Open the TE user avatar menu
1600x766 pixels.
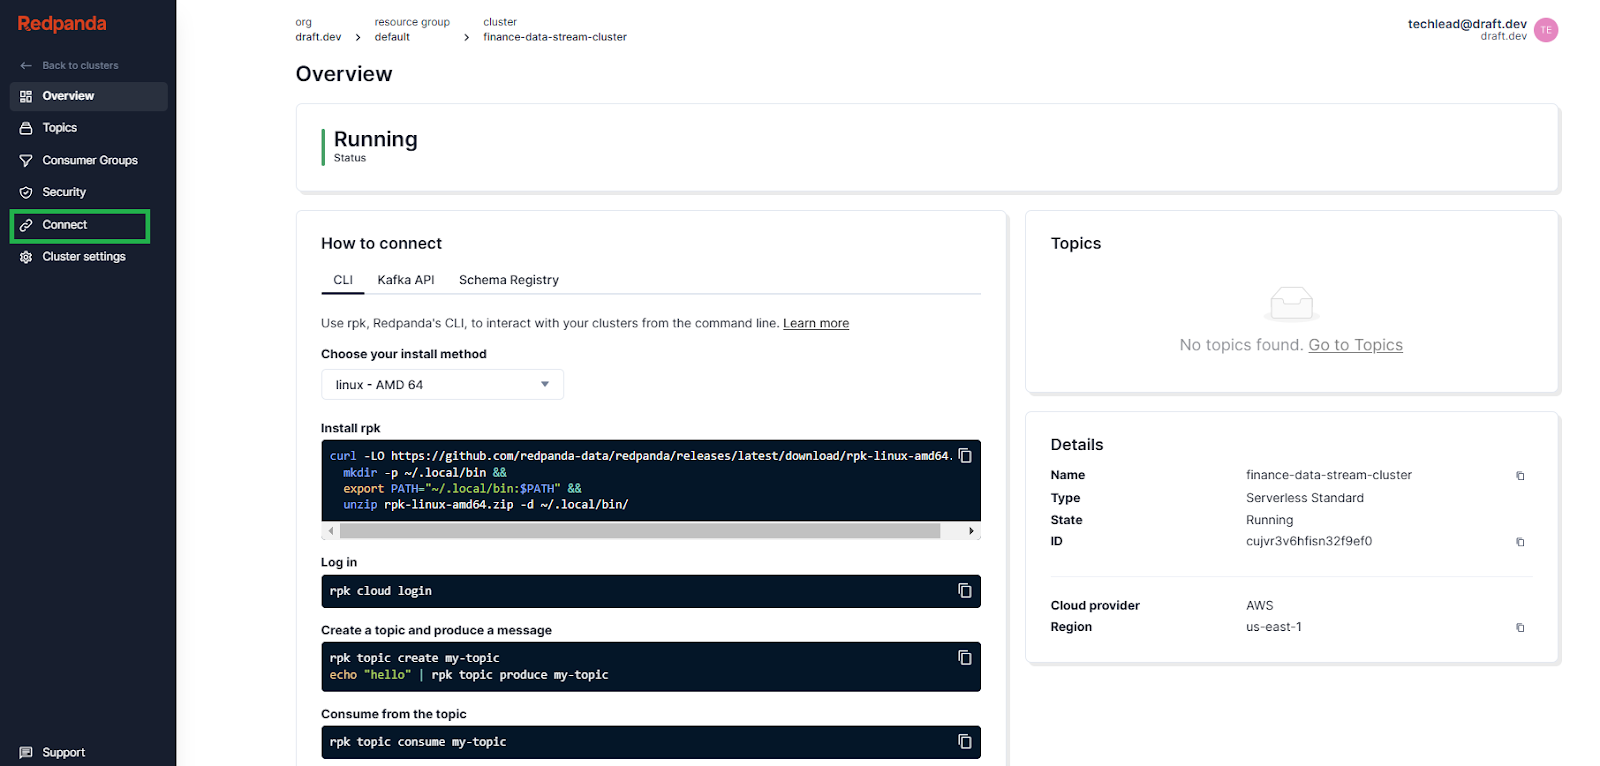(1546, 30)
